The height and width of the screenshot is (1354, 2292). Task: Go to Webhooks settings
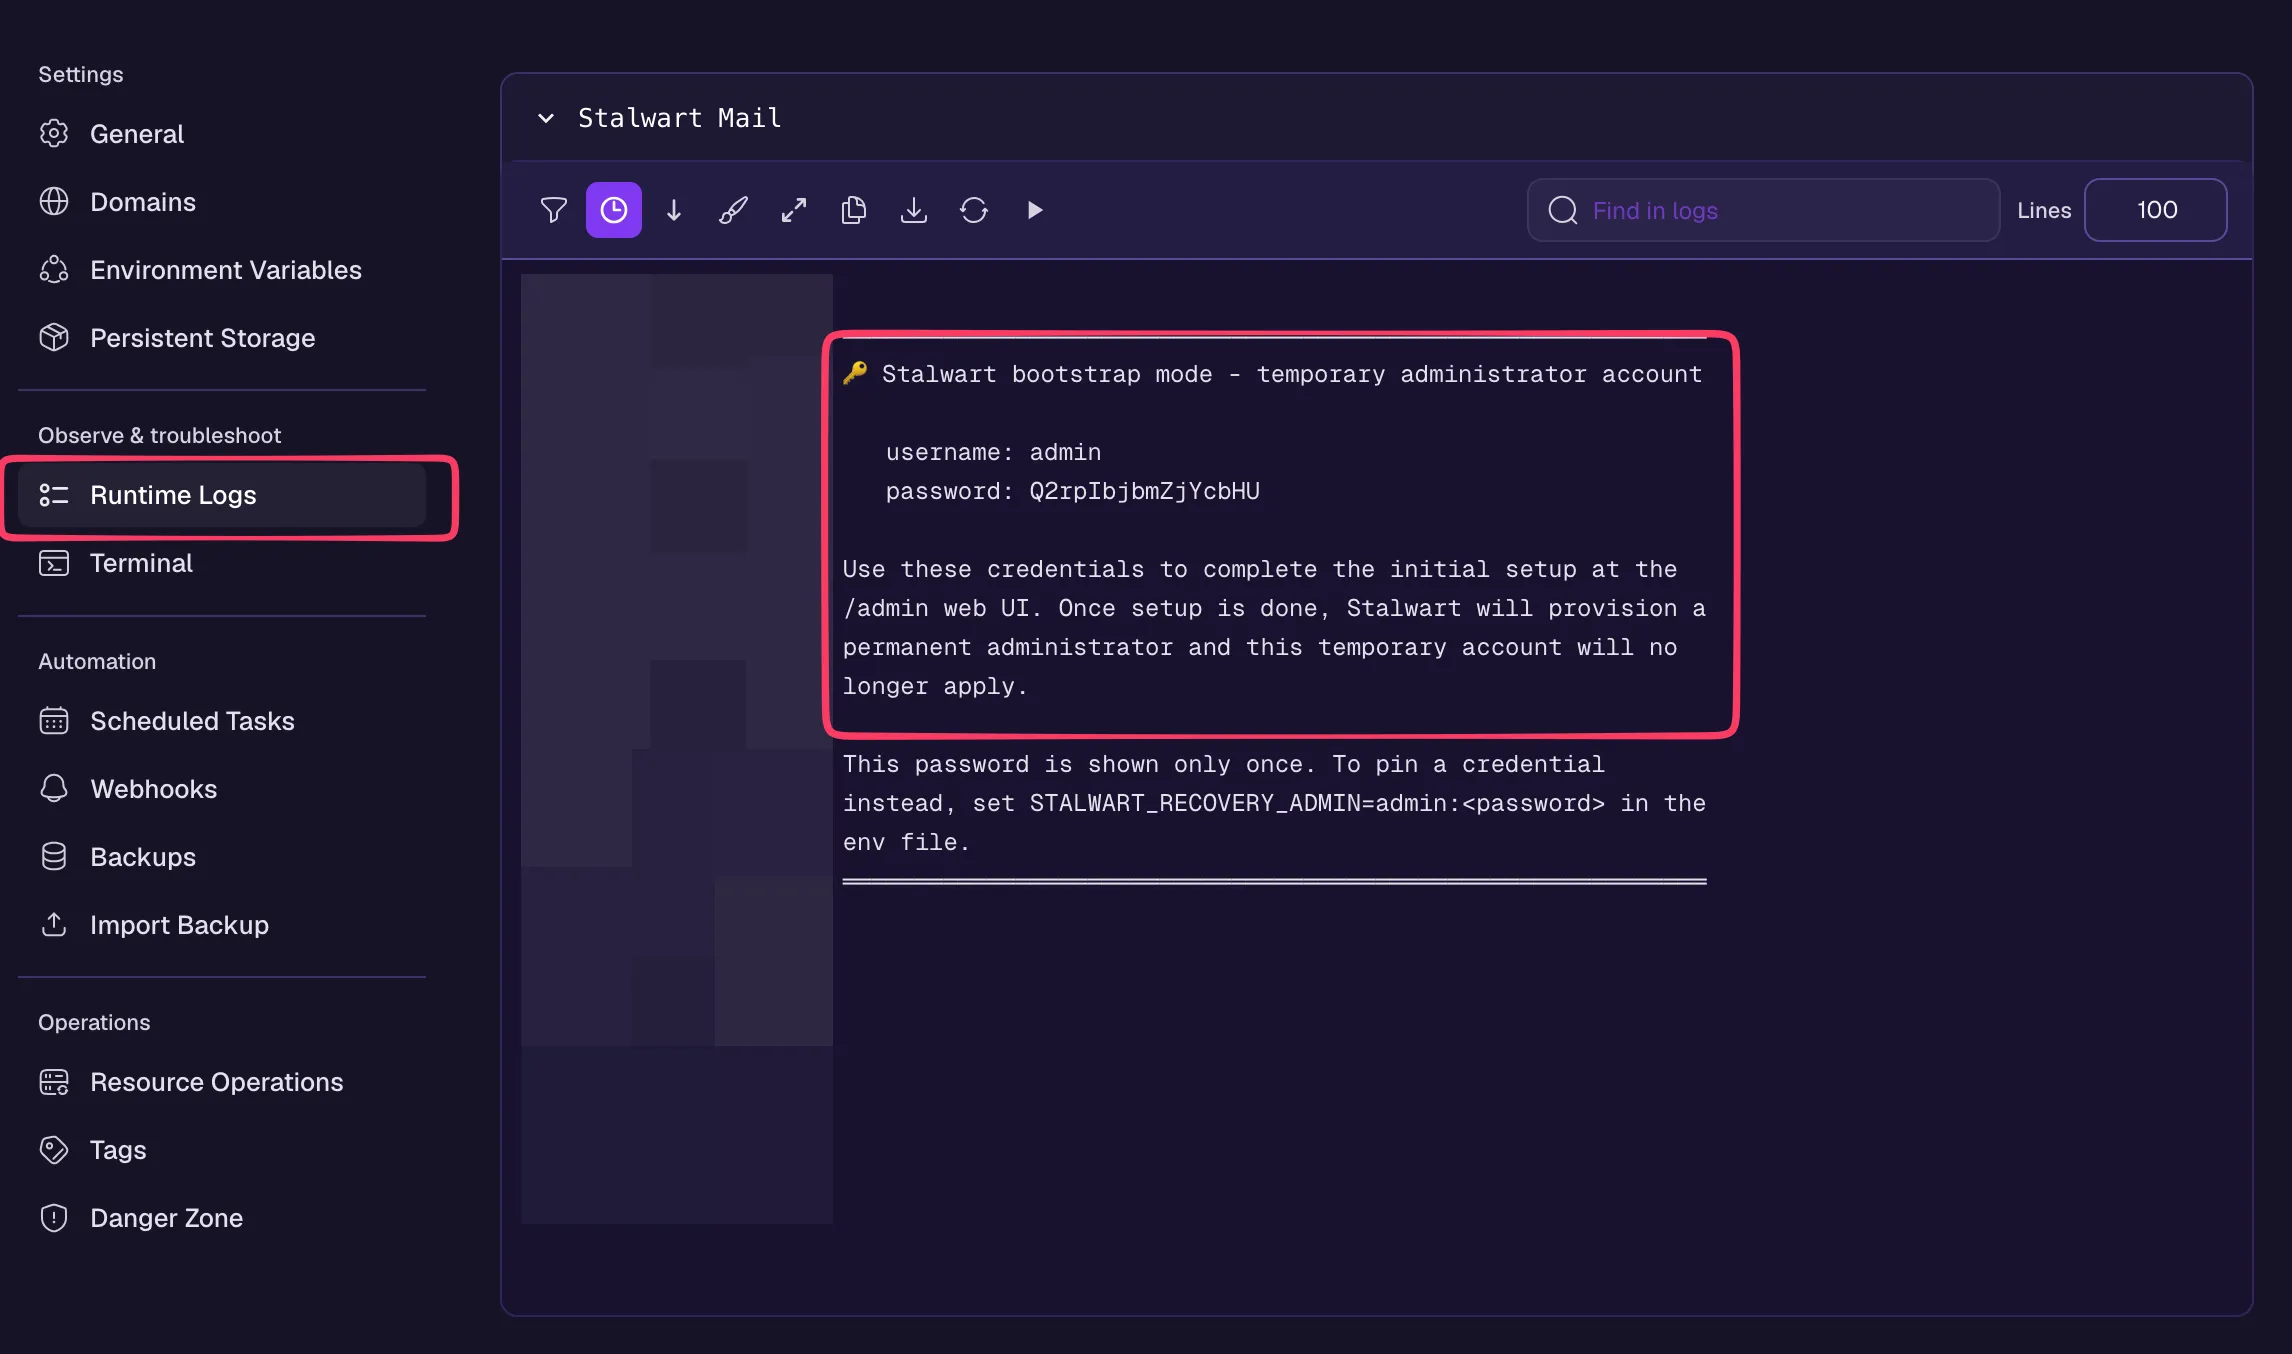coord(222,789)
